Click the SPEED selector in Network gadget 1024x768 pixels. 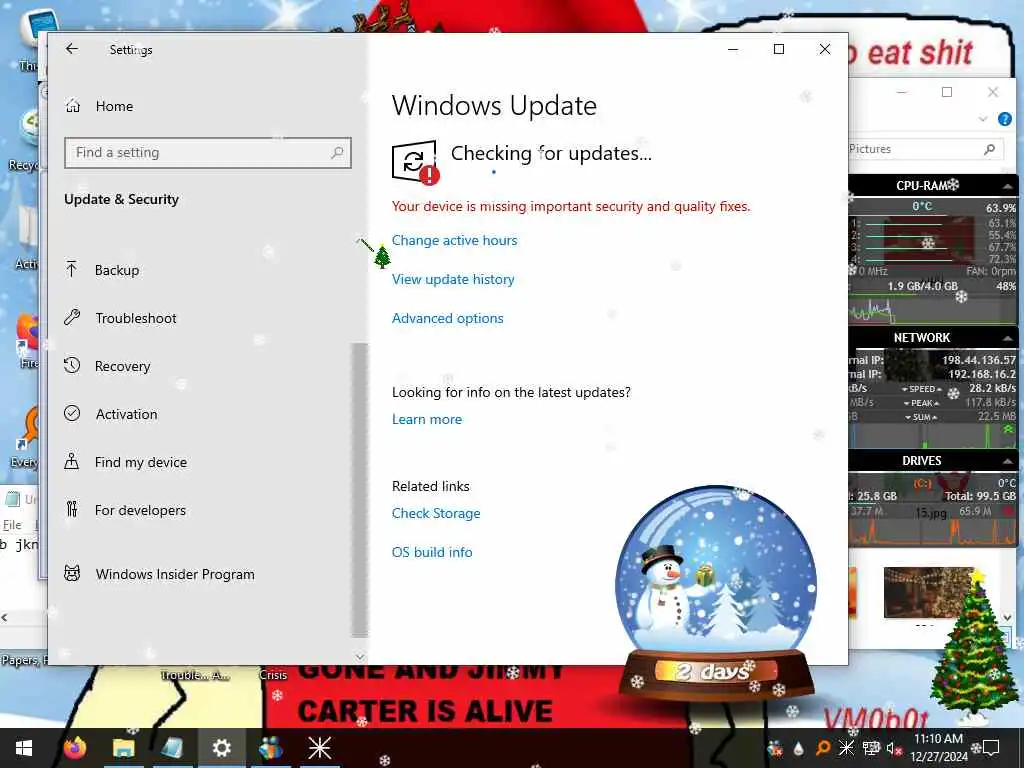click(x=921, y=389)
